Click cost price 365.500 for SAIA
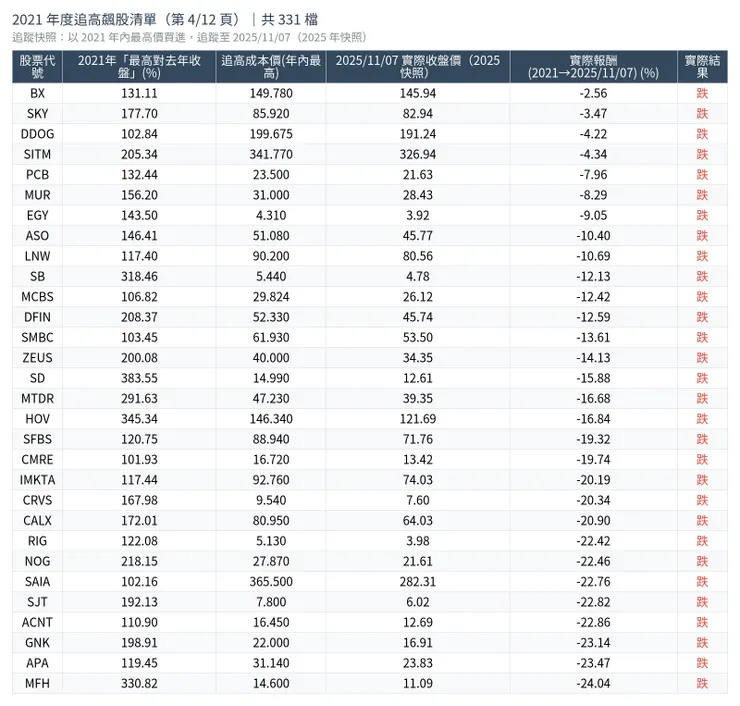The width and height of the screenshot is (740, 706). [271, 581]
